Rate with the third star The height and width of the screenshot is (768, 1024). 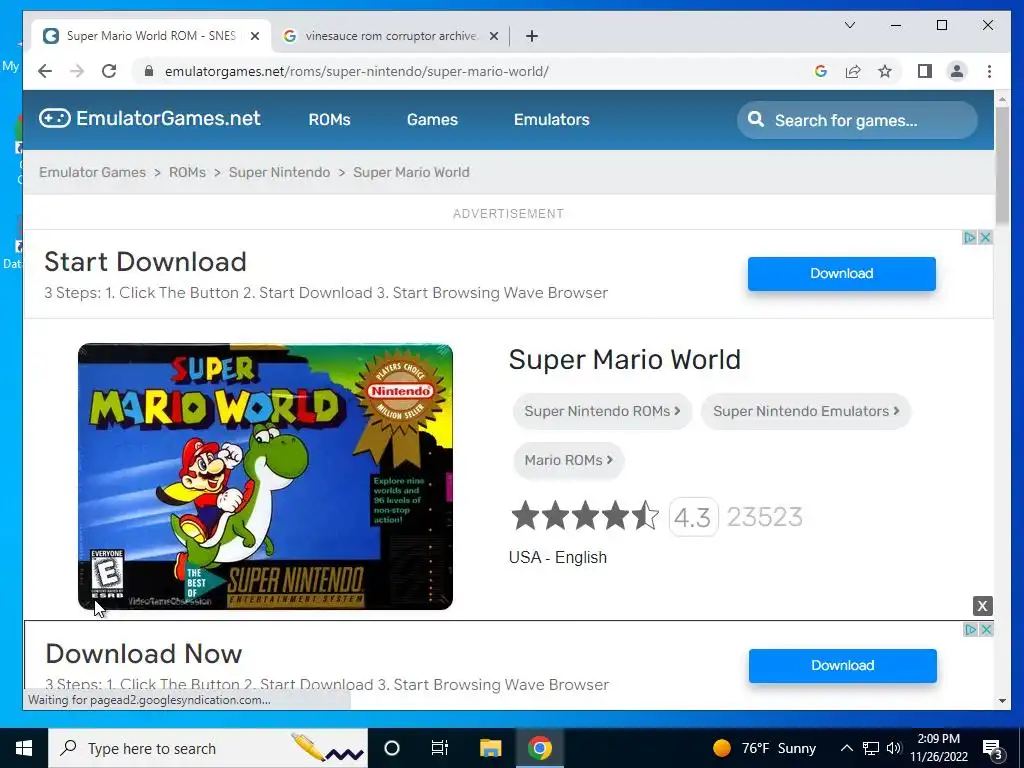585,516
